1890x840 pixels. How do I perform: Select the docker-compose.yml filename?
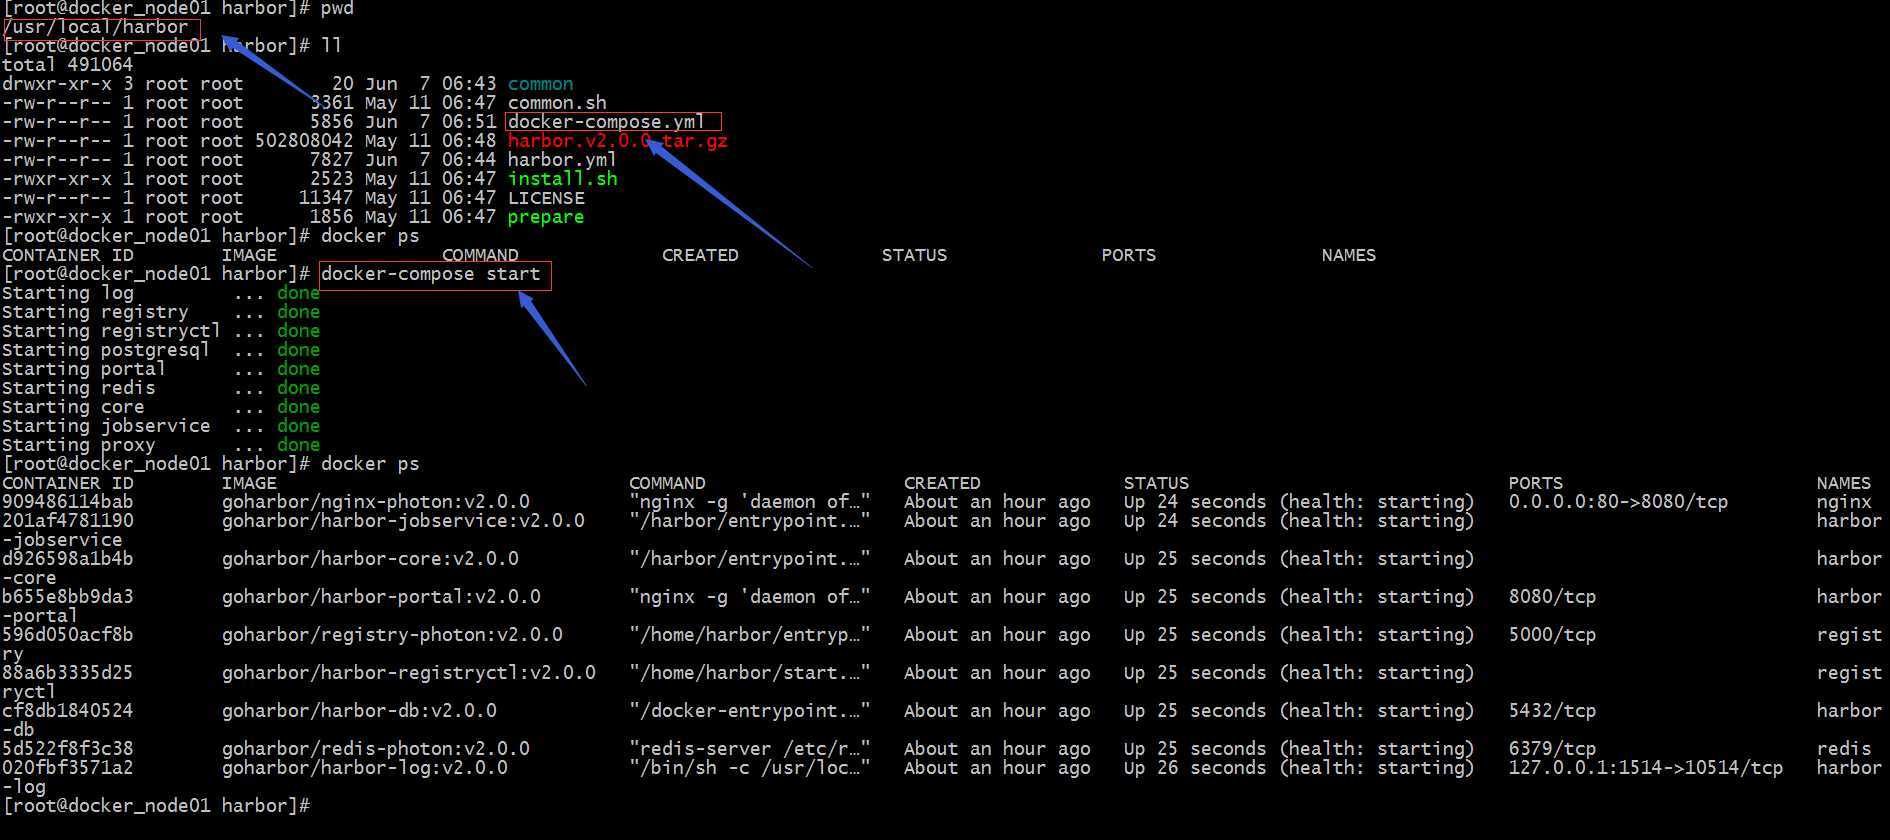(606, 122)
